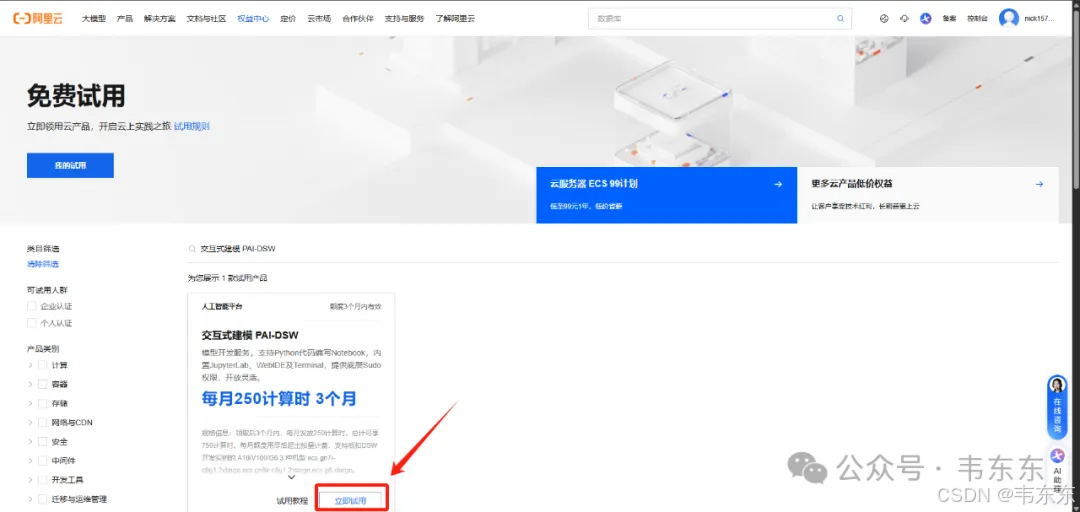Tick the 个人认证 checkbox
1080x512 pixels.
point(31,322)
